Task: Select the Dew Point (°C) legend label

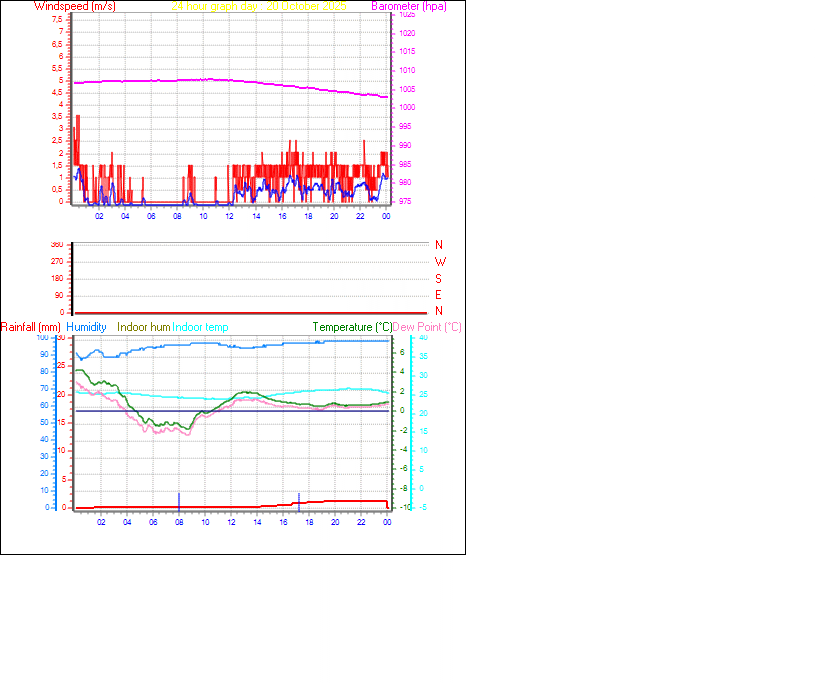Action: pos(426,327)
